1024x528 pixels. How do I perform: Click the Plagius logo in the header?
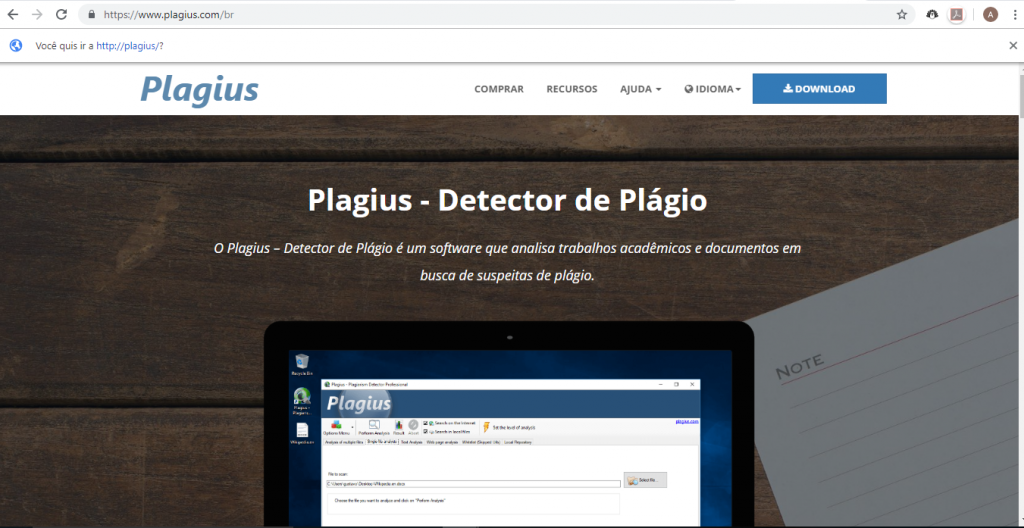click(x=199, y=91)
